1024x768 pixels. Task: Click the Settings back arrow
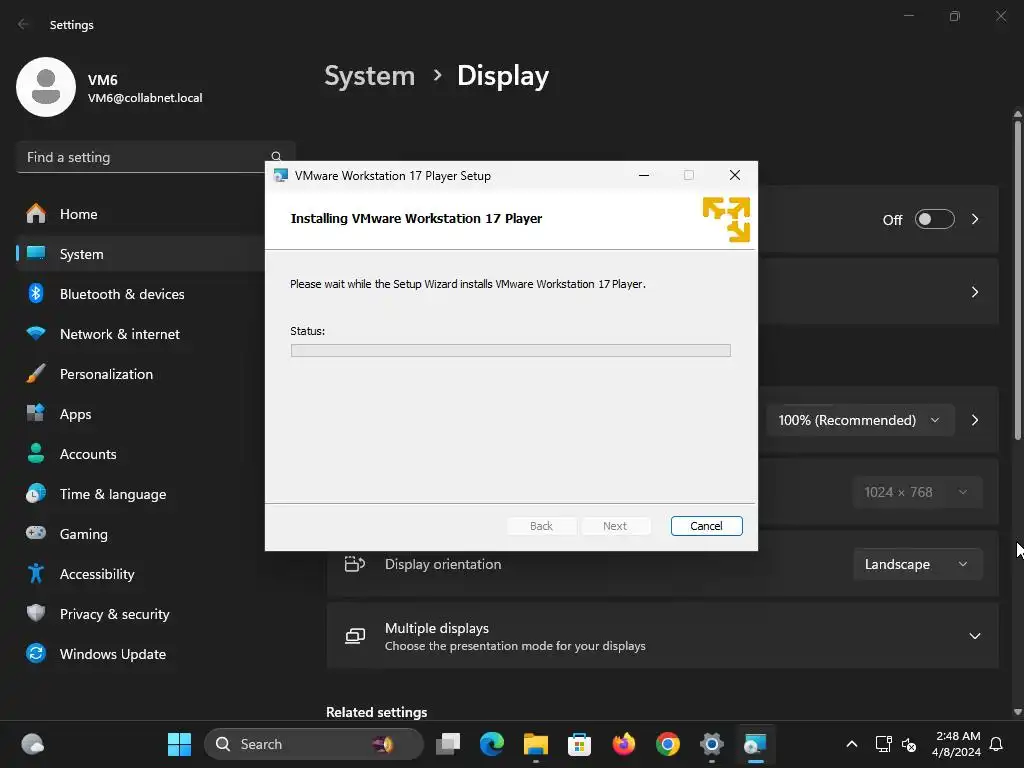tap(23, 24)
